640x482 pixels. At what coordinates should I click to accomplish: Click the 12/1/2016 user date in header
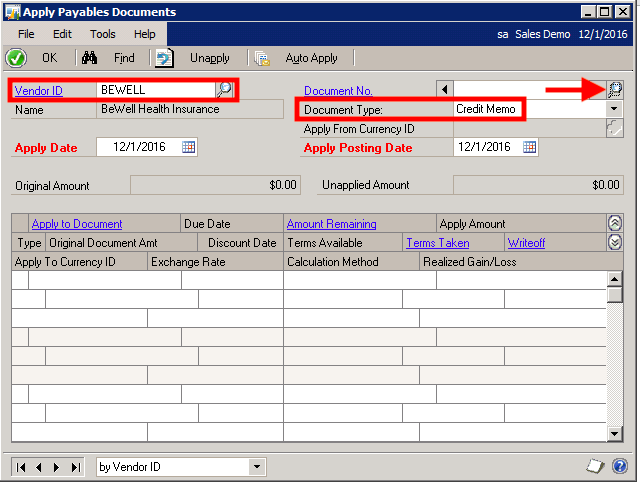point(603,34)
